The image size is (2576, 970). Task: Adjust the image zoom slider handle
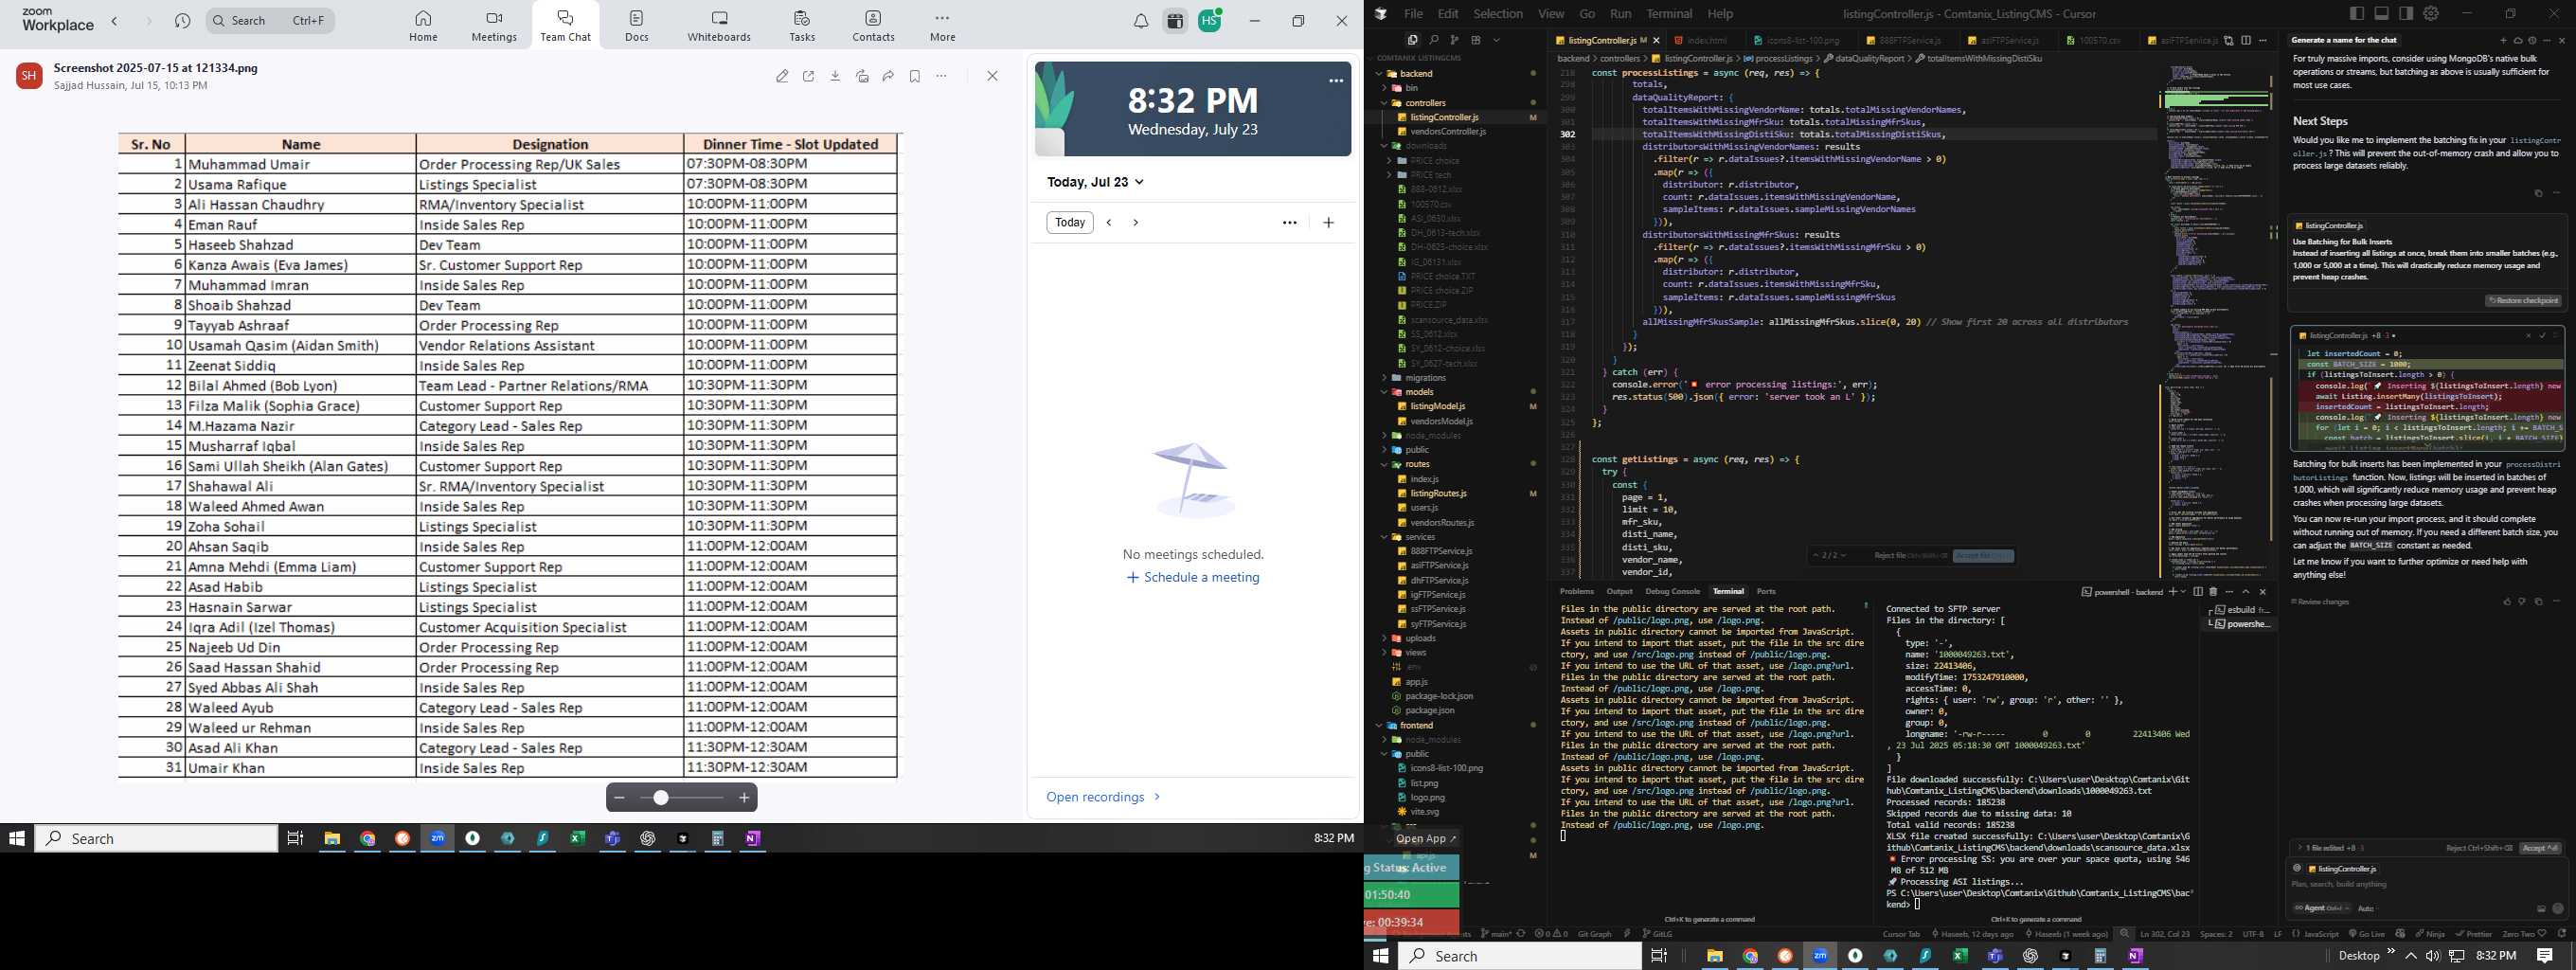661,797
